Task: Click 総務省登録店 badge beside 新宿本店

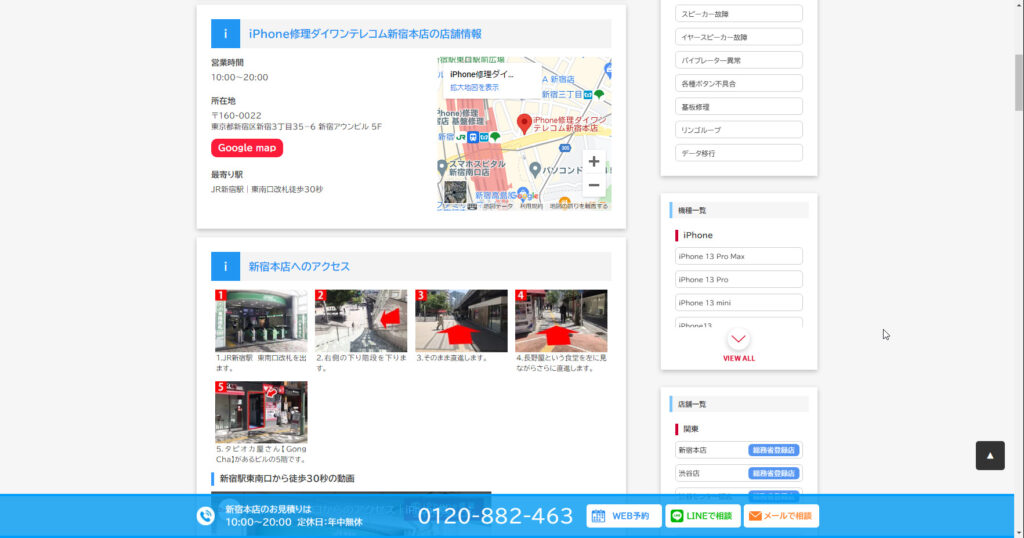Action: coord(773,450)
